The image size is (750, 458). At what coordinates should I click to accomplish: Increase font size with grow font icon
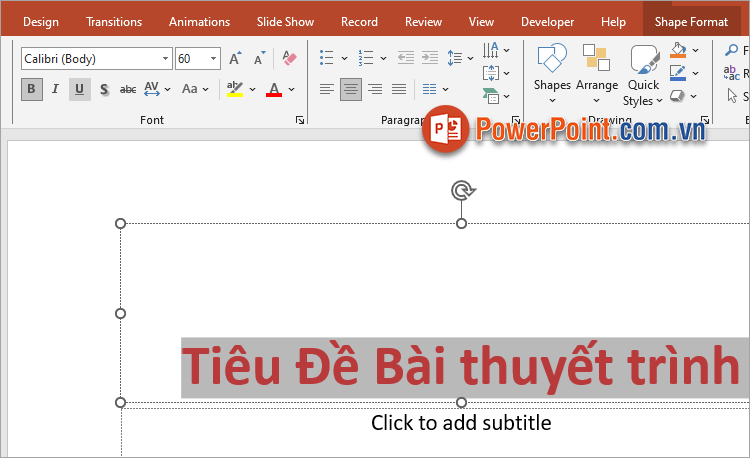point(235,58)
